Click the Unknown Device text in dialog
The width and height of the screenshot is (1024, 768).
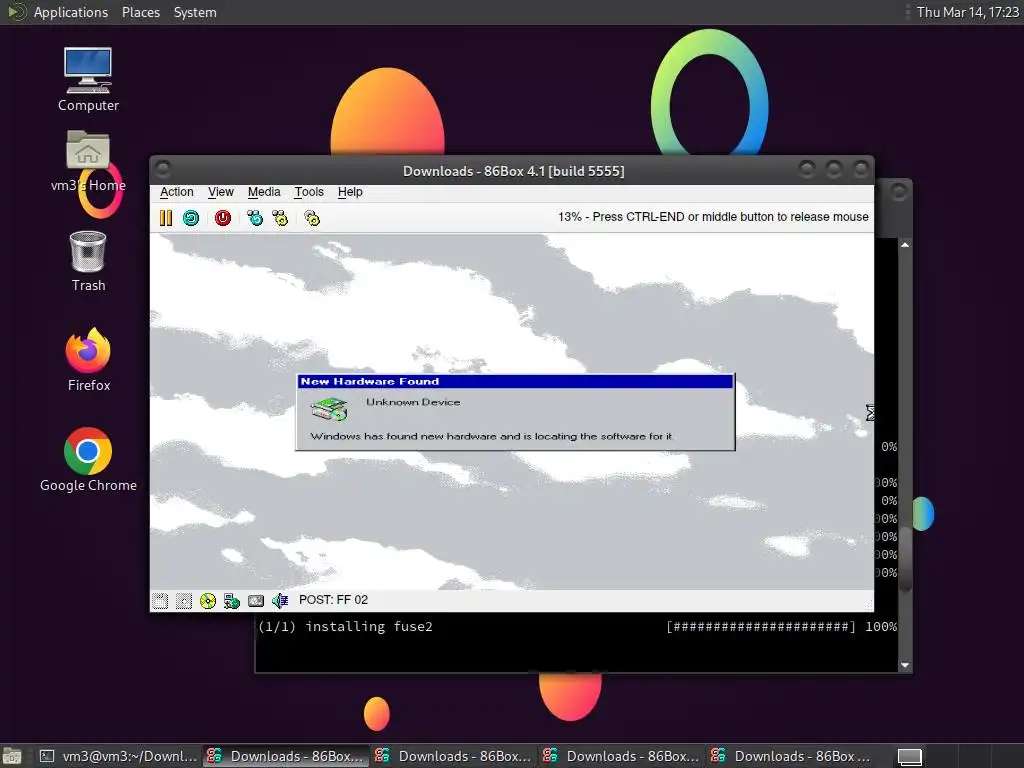point(413,402)
